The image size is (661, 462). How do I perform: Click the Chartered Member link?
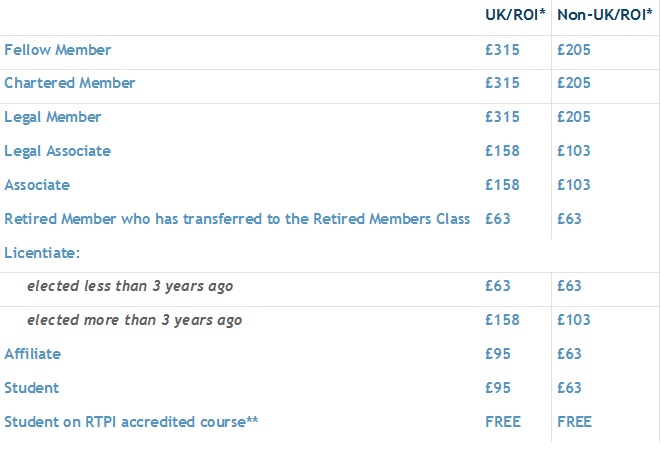click(70, 83)
